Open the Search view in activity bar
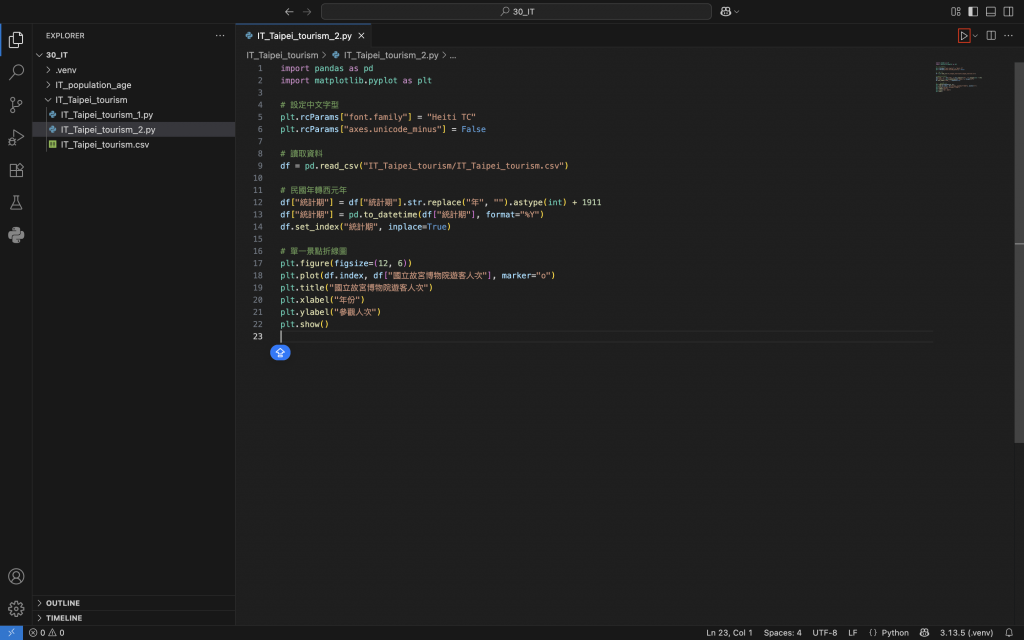The height and width of the screenshot is (640, 1024). tap(16, 72)
